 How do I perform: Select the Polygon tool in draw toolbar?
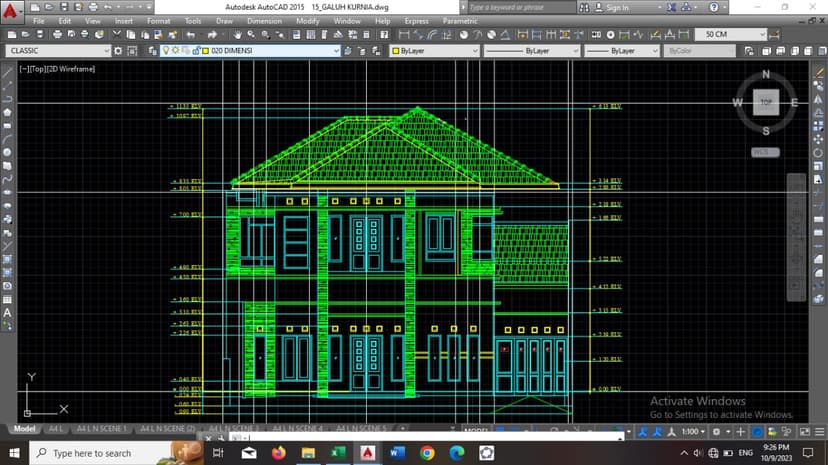click(7, 112)
